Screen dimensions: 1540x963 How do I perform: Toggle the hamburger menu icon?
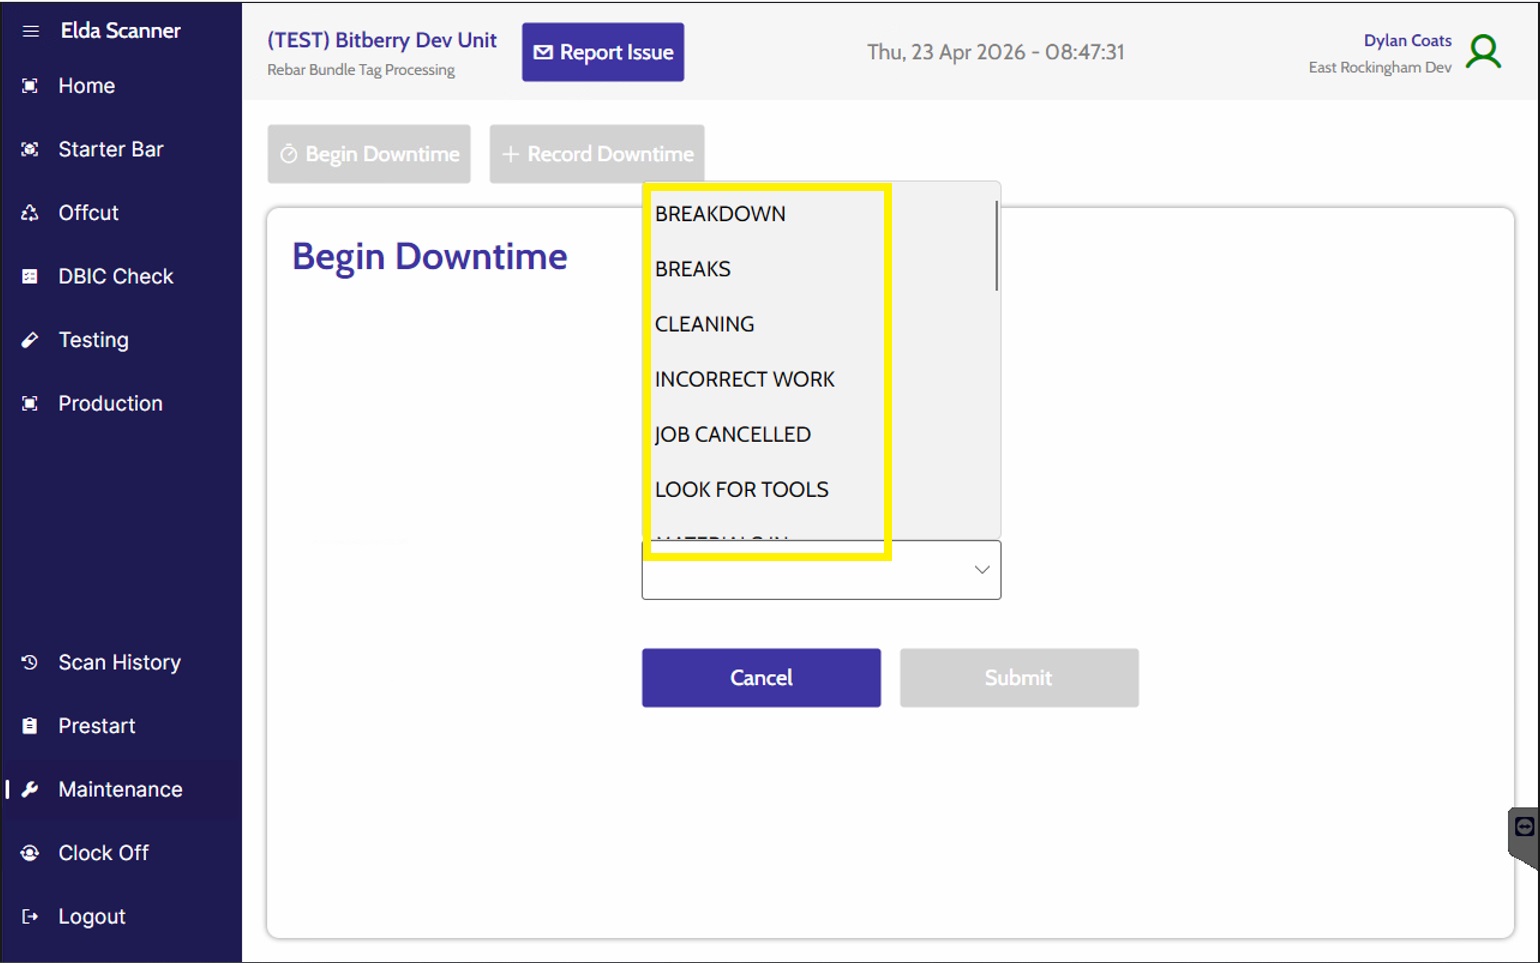pyautogui.click(x=31, y=31)
